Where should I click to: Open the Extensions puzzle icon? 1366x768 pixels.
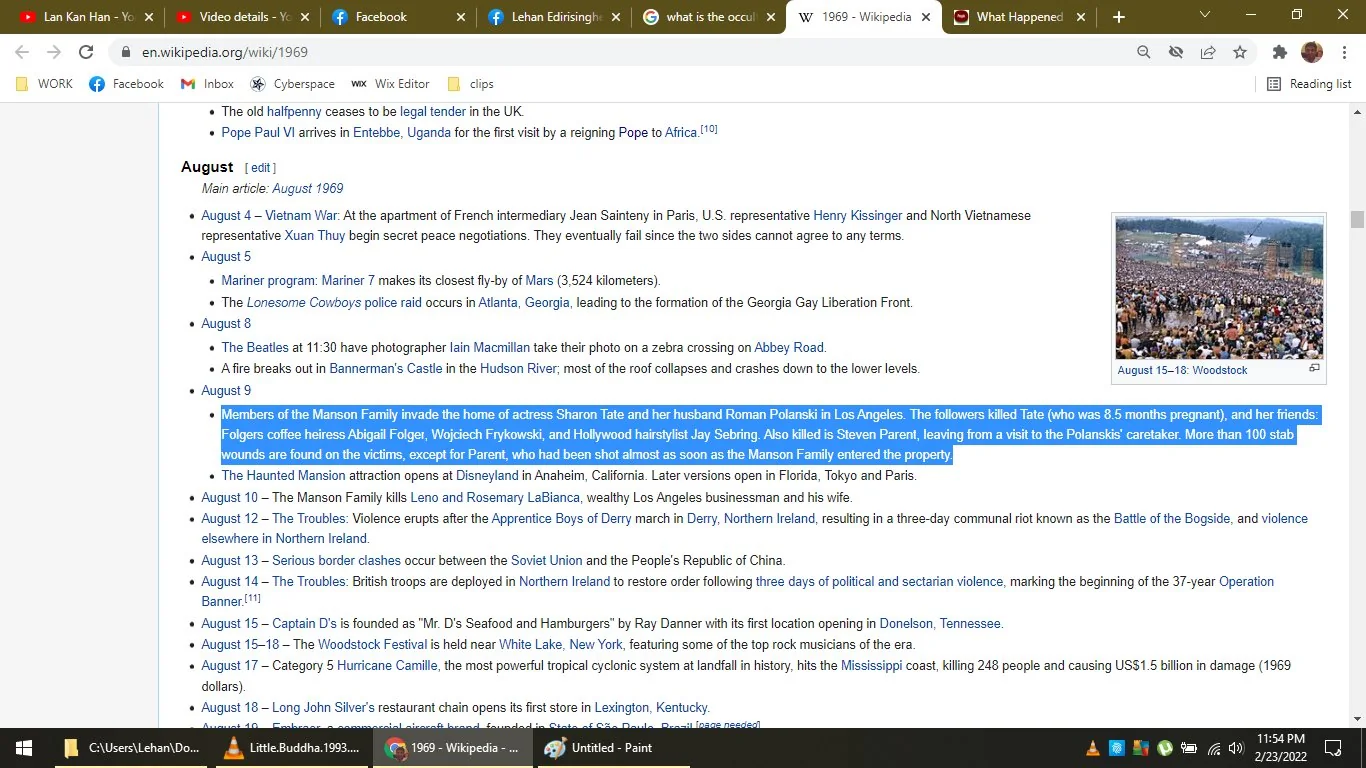pos(1280,52)
